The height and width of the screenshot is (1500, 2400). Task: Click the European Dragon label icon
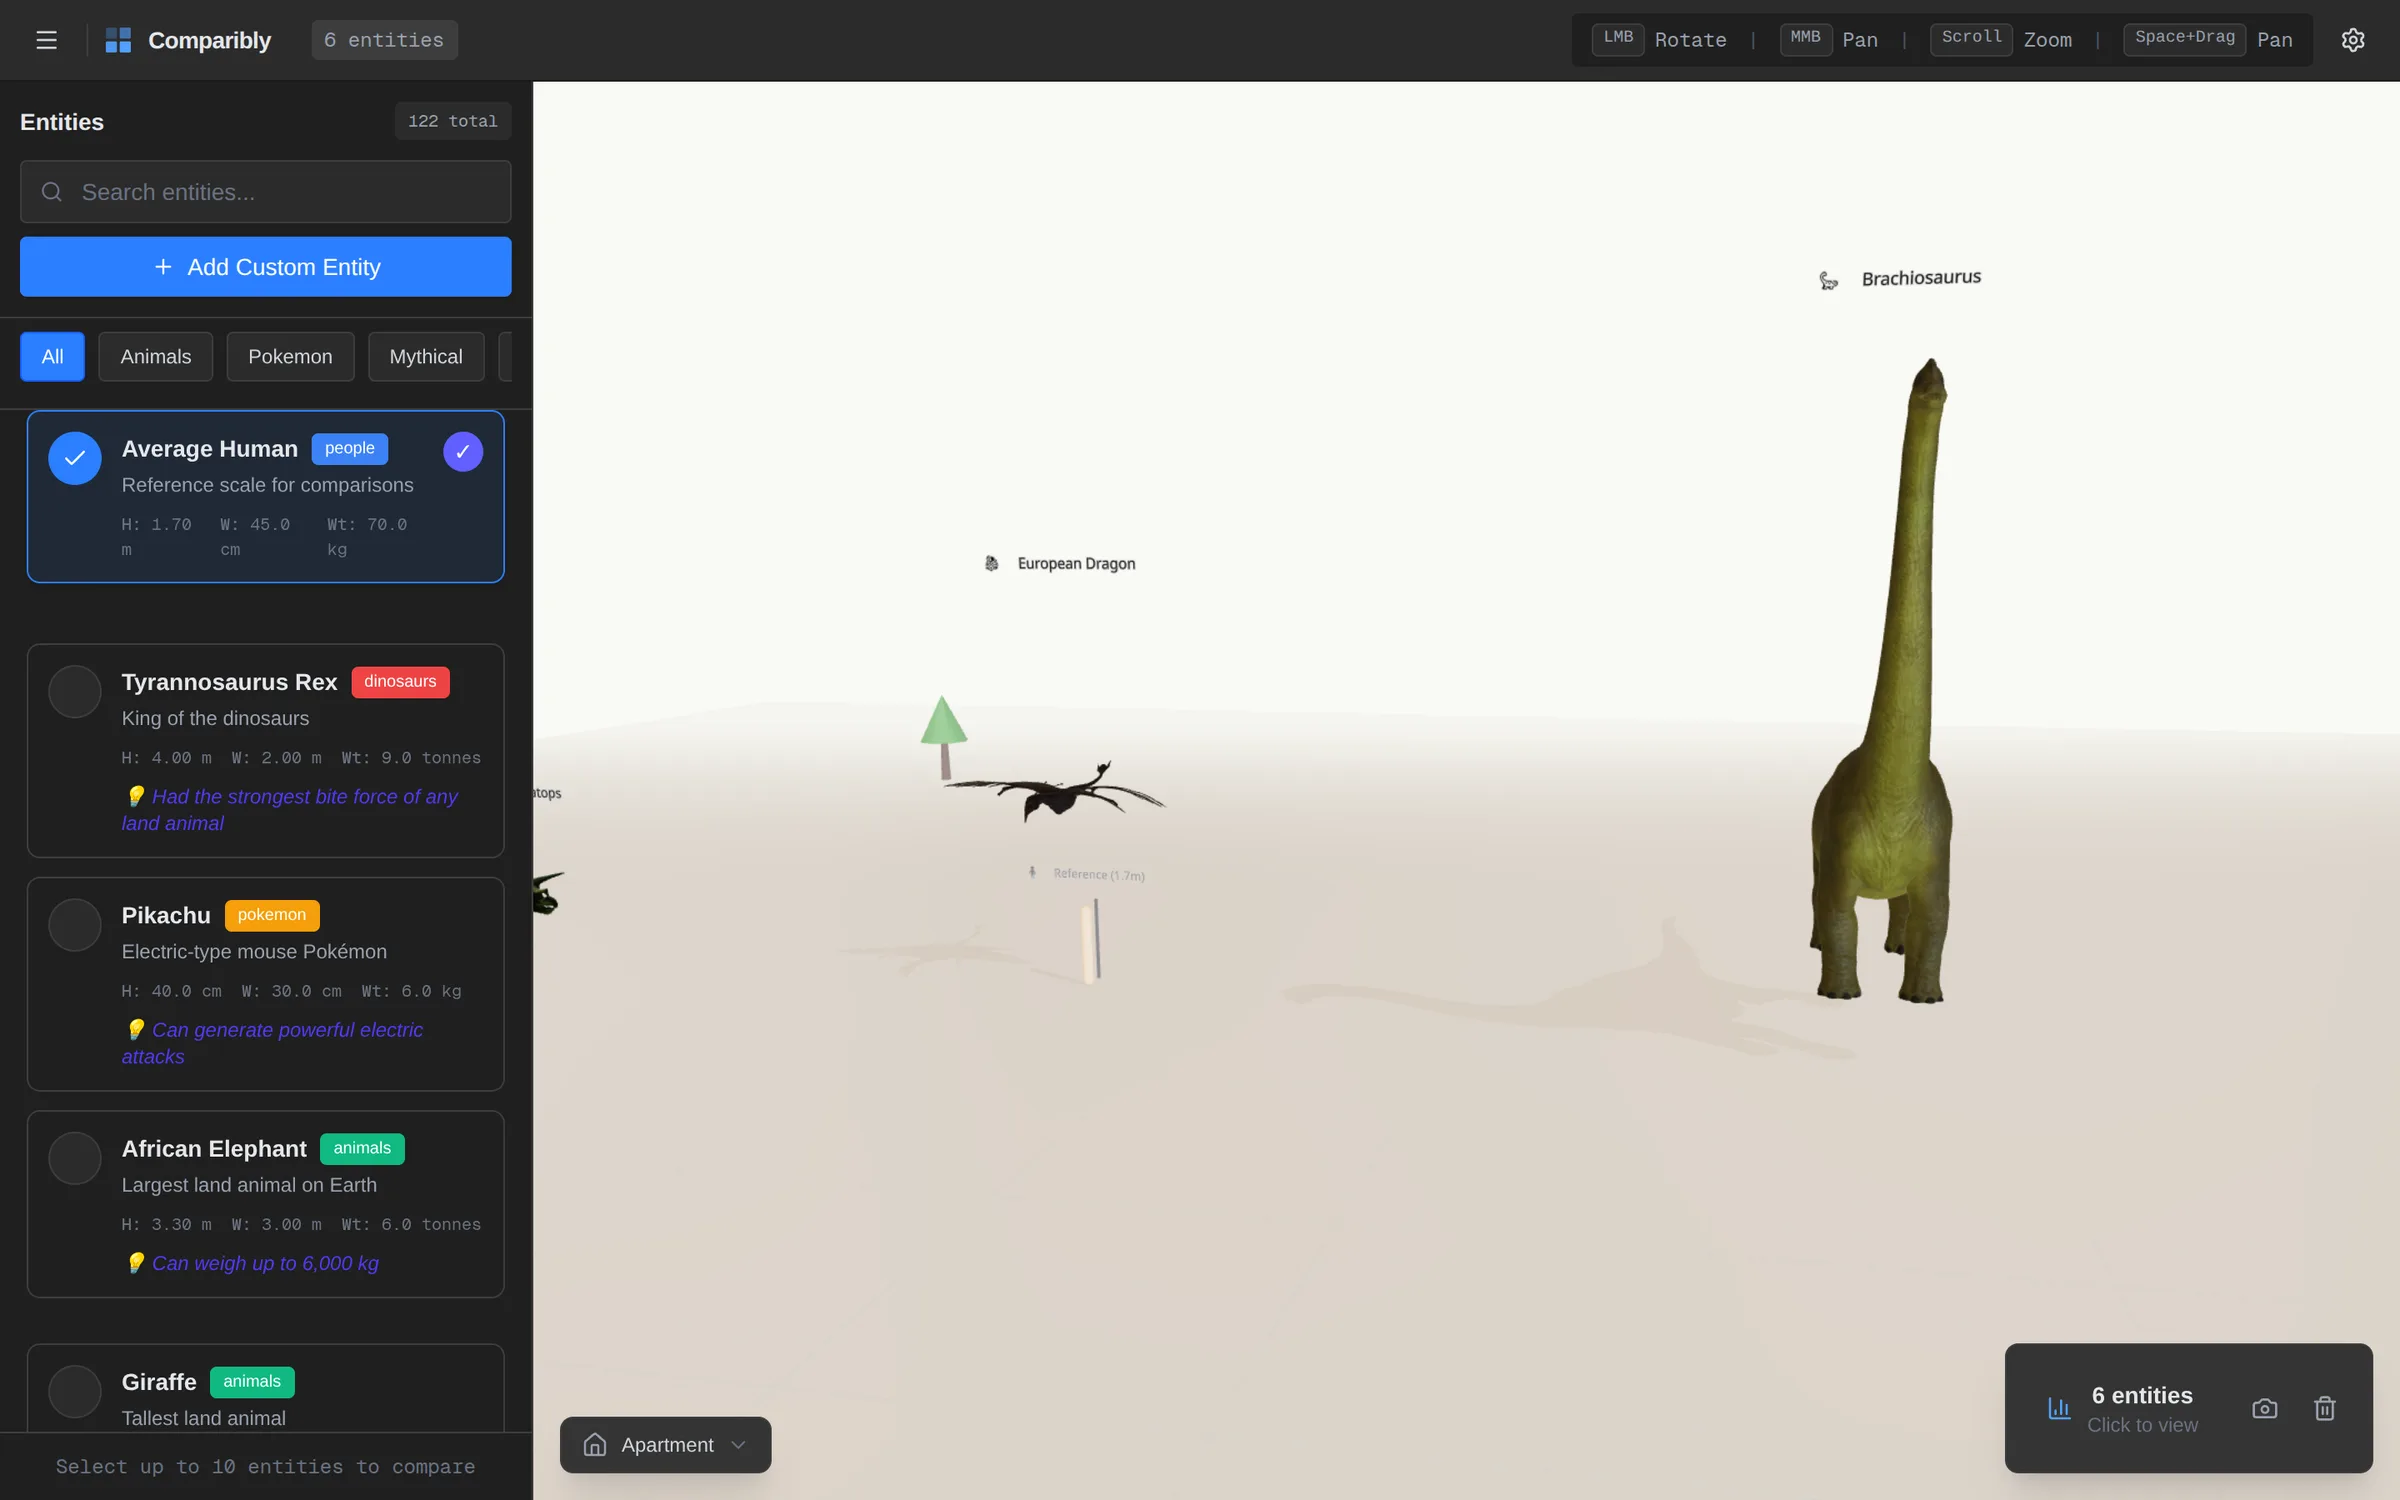[992, 564]
